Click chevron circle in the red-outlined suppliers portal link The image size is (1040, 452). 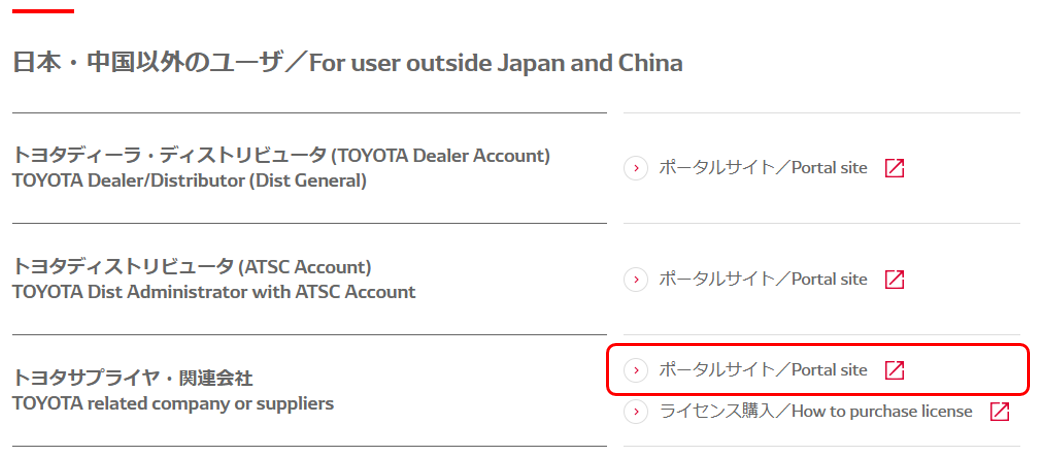[x=635, y=370]
